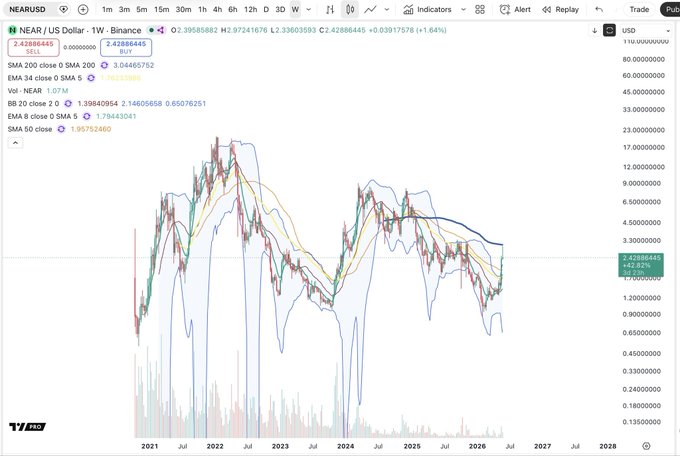The width and height of the screenshot is (680, 456).
Task: Open chart settings gear at bottom right
Action: (646, 446)
